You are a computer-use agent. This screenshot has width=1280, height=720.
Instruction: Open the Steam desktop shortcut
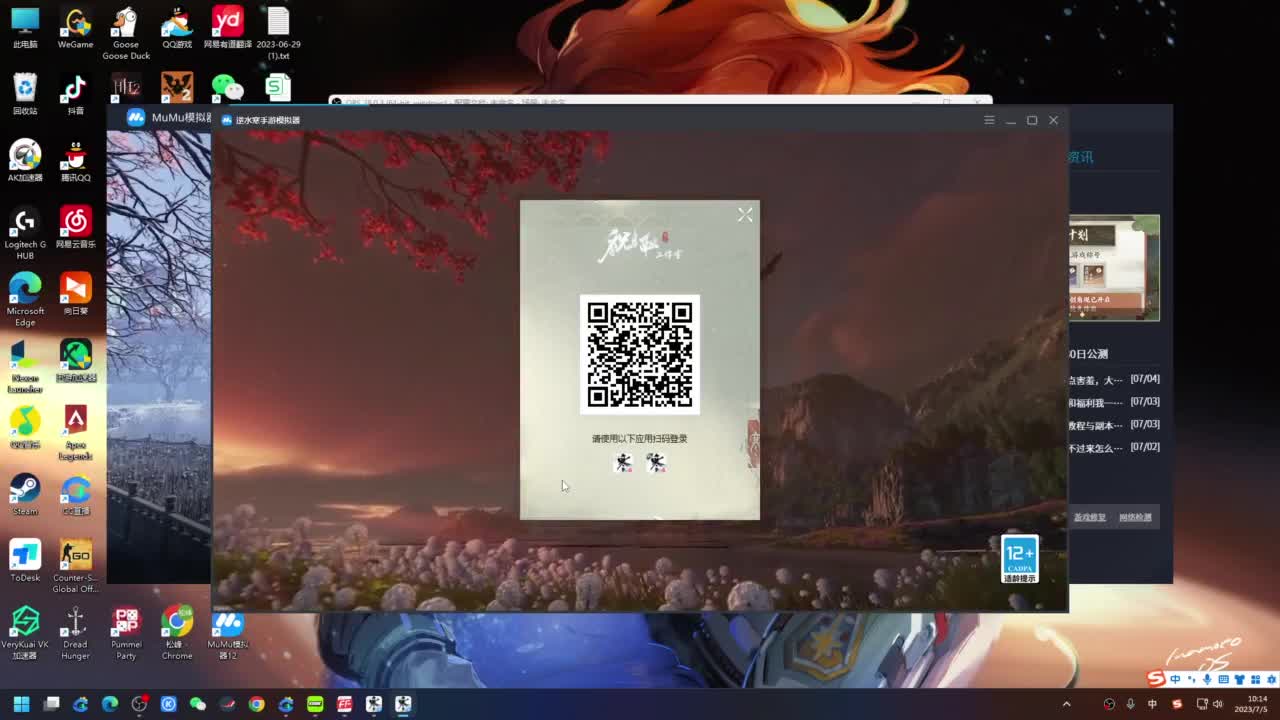click(x=25, y=494)
